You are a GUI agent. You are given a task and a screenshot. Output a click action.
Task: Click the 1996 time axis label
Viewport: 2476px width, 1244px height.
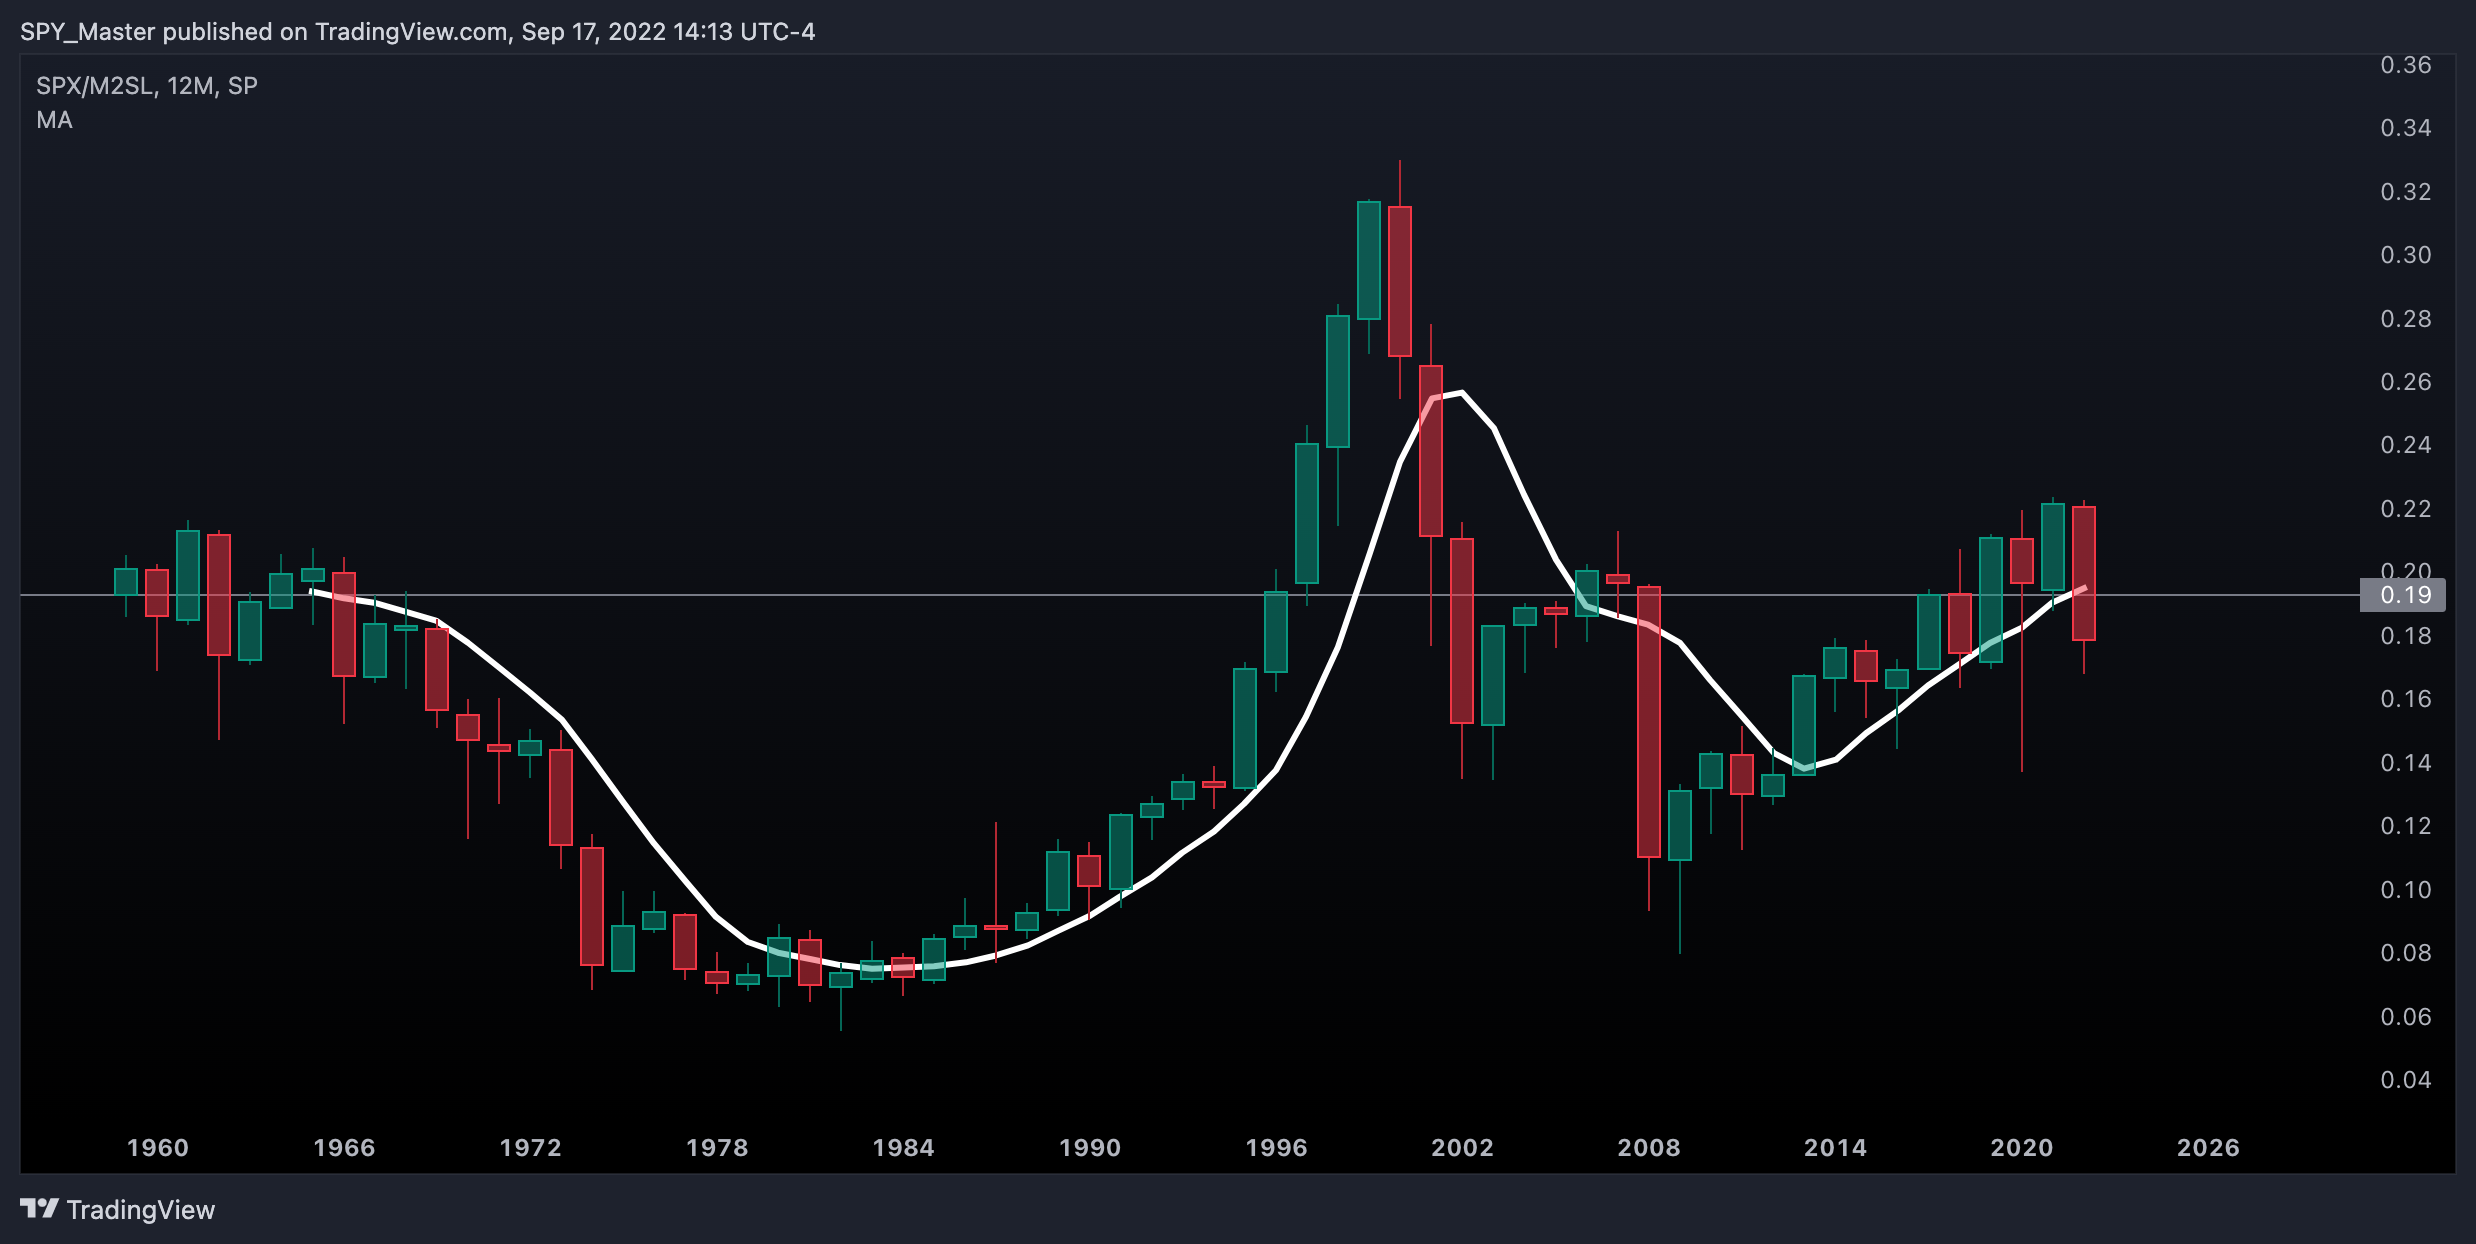point(1277,1148)
